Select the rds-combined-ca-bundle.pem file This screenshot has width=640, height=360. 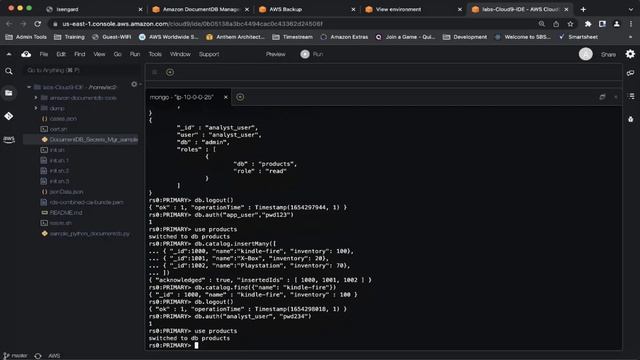click(86, 202)
